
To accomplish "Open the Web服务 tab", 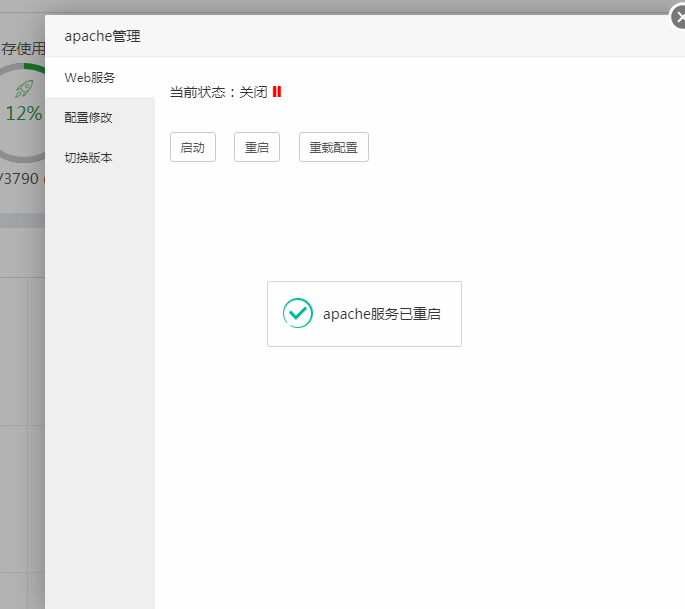I will (x=100, y=77).
